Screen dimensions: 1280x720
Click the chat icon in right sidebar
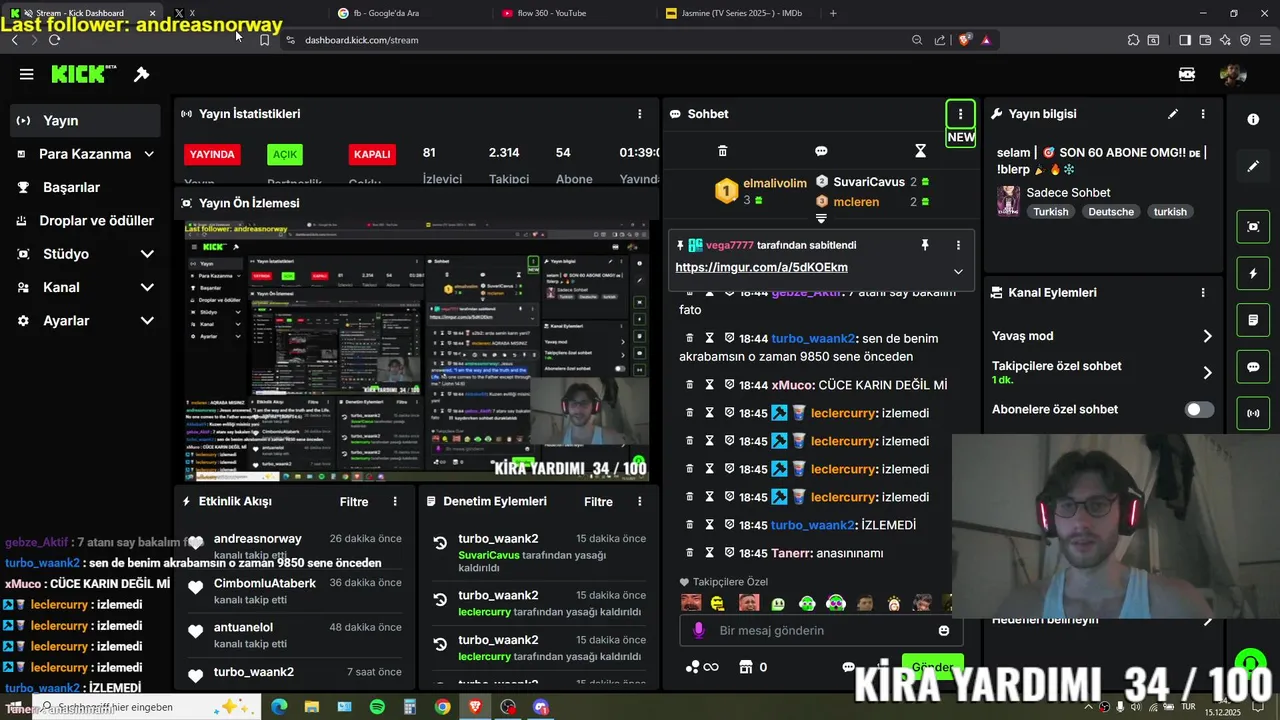point(1253,367)
